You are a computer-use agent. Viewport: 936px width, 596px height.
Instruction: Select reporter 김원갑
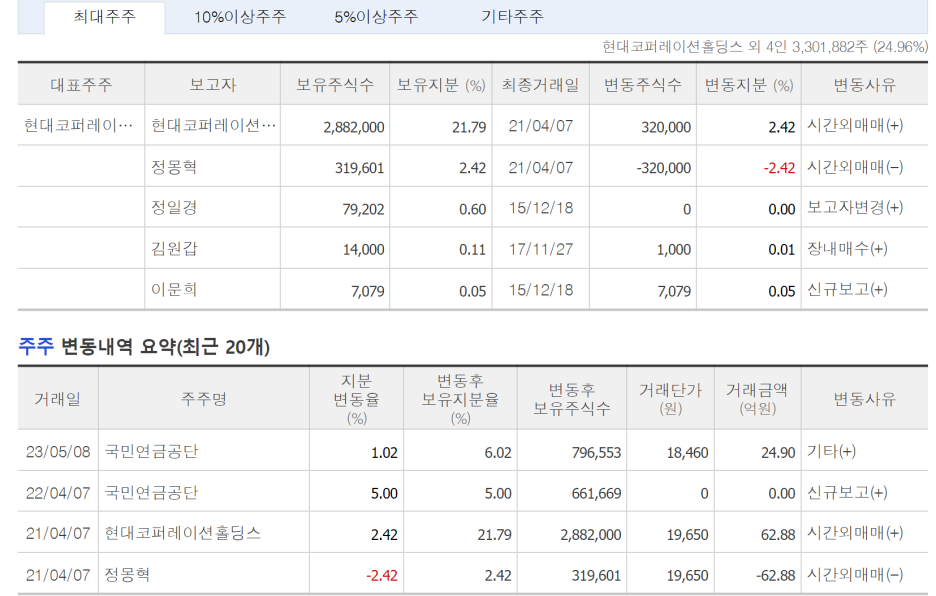pos(174,248)
